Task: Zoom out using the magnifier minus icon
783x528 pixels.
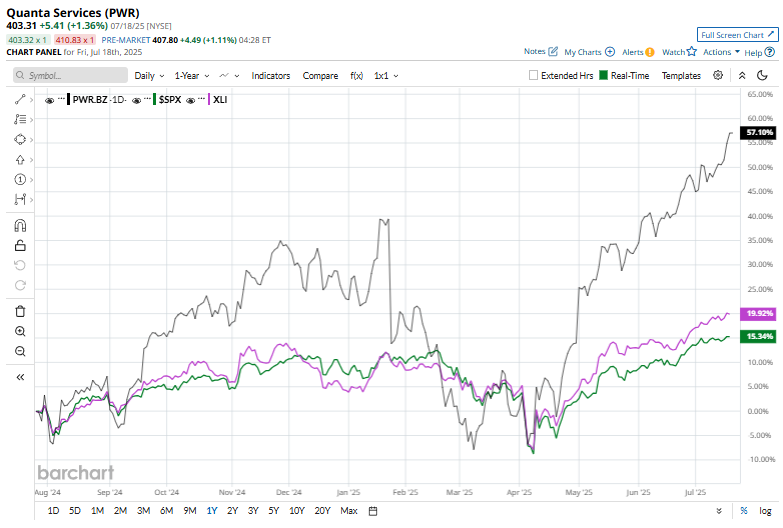Action: coord(20,351)
